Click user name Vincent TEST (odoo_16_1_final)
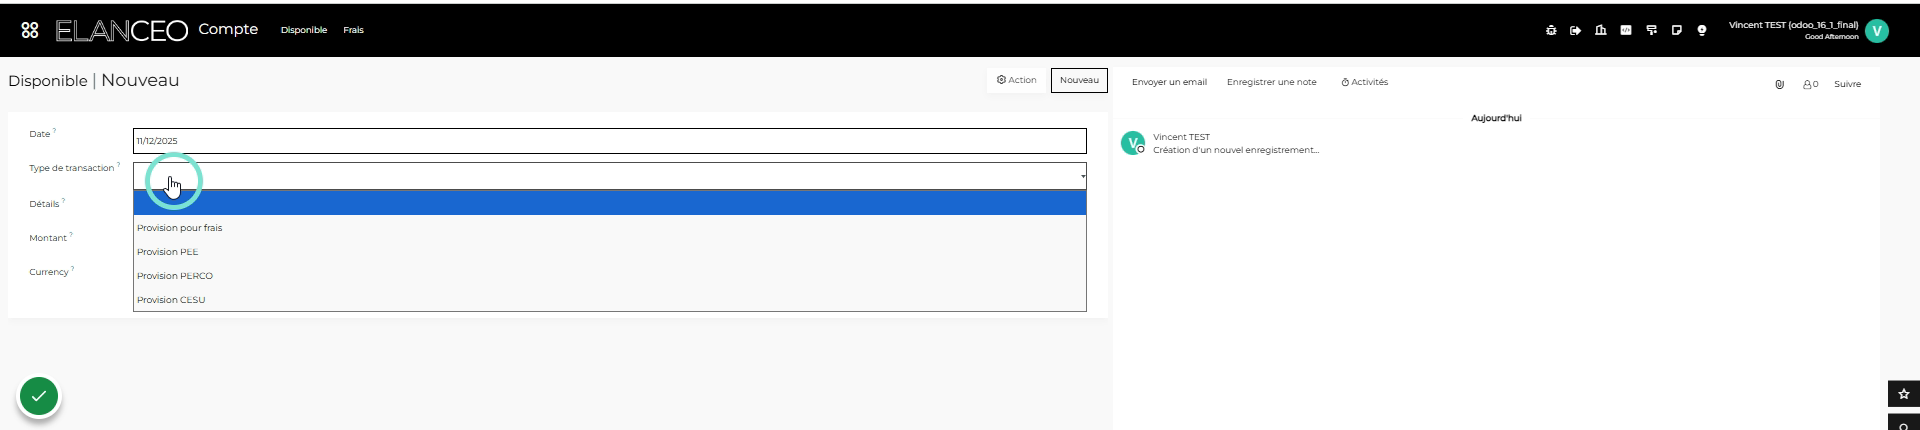This screenshot has width=1920, height=430. coord(1793,25)
